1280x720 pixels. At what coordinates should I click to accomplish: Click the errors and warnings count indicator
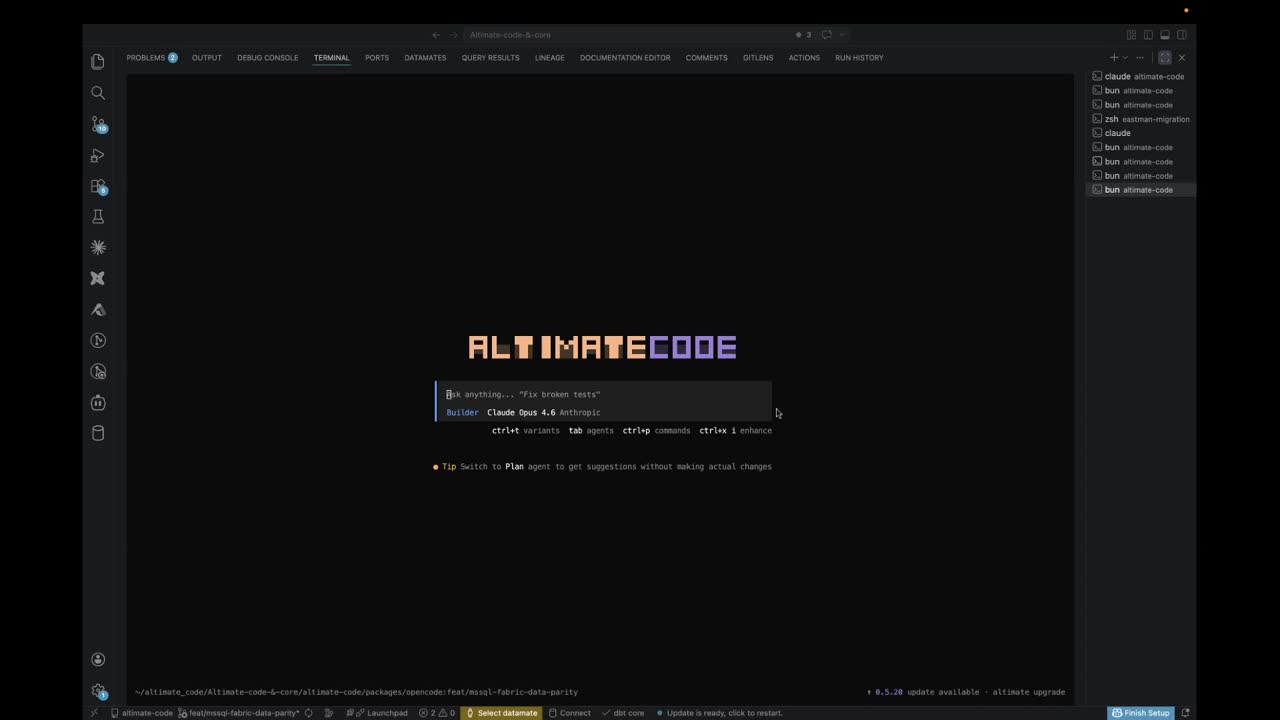pyautogui.click(x=437, y=713)
